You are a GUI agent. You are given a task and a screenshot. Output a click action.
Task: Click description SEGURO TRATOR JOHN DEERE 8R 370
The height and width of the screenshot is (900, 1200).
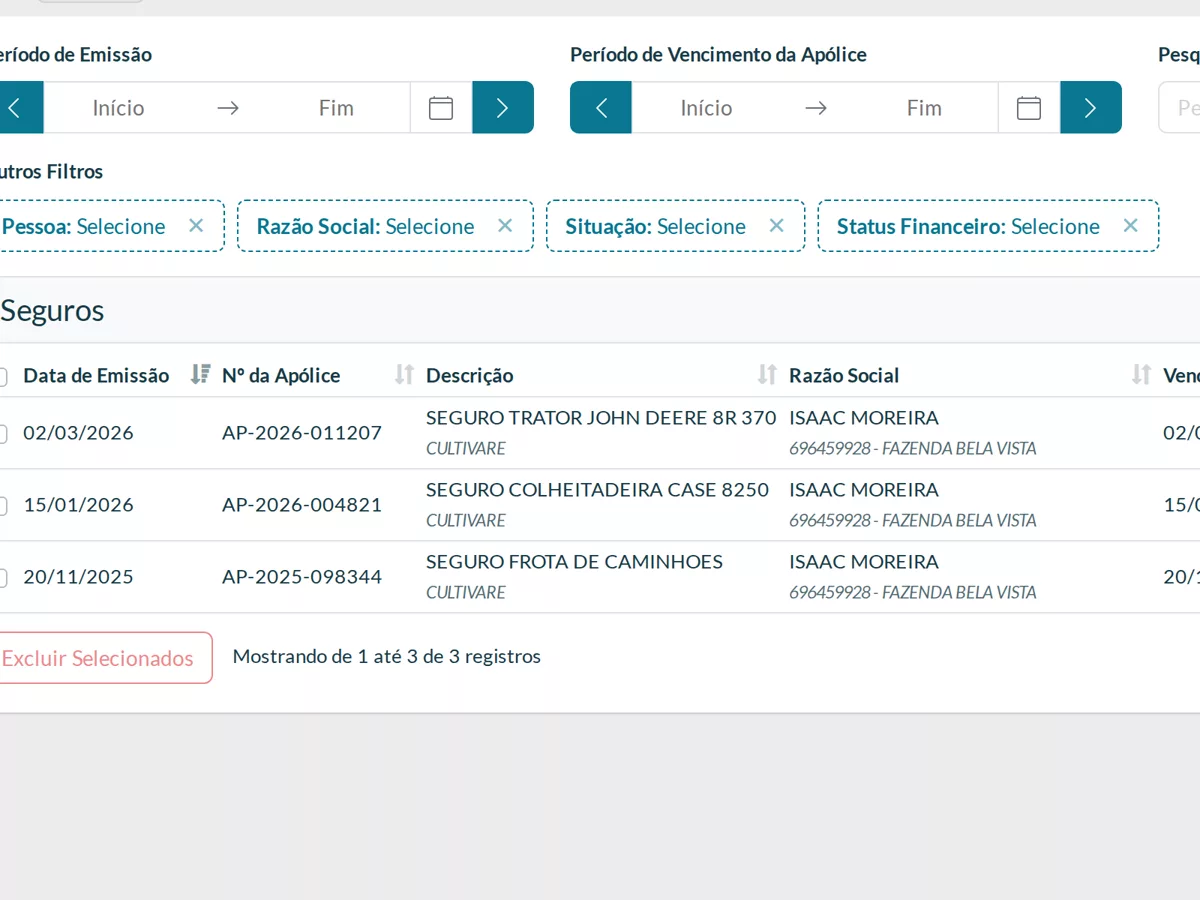tap(601, 418)
